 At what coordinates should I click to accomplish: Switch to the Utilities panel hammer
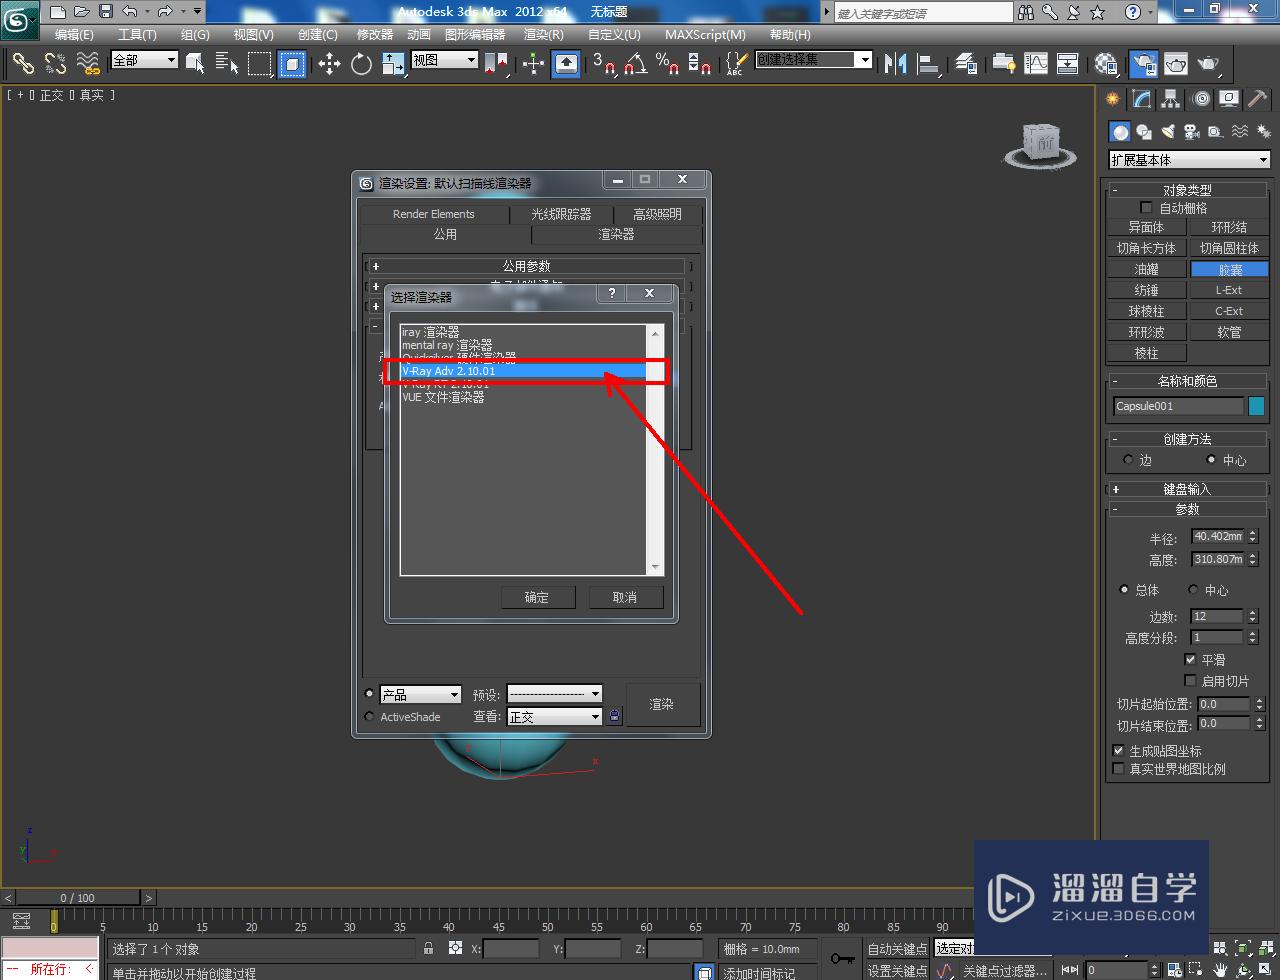(1257, 99)
